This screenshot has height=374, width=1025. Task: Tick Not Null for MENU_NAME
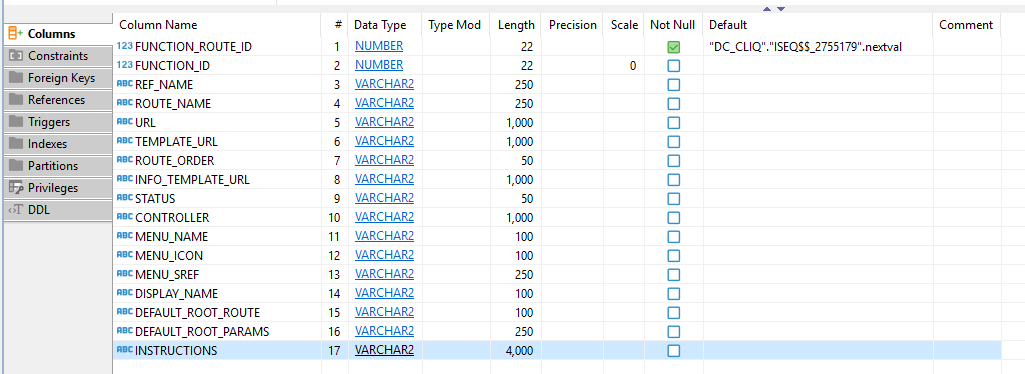(673, 237)
